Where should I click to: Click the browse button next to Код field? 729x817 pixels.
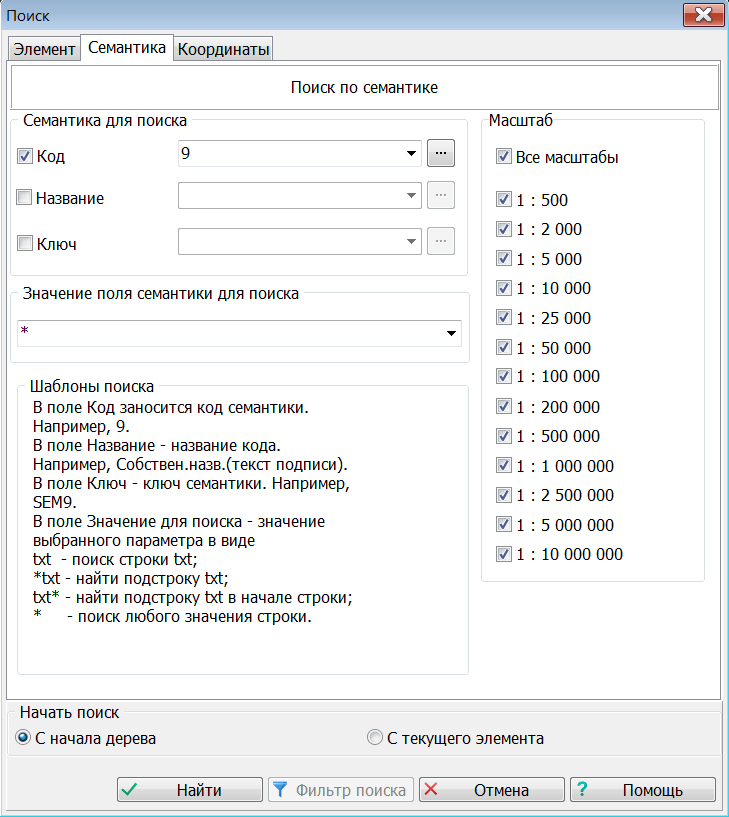[441, 153]
